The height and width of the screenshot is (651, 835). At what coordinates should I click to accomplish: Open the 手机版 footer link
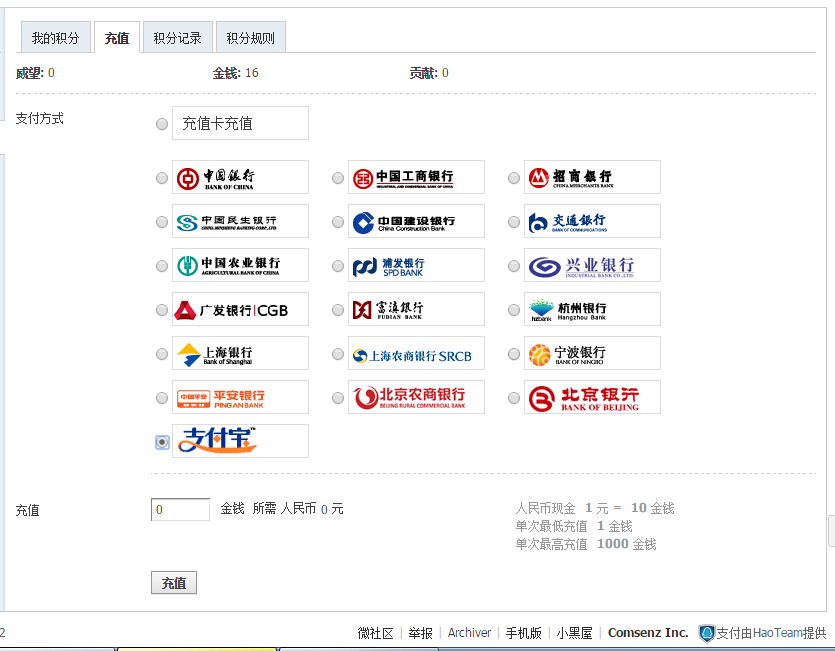coord(523,633)
